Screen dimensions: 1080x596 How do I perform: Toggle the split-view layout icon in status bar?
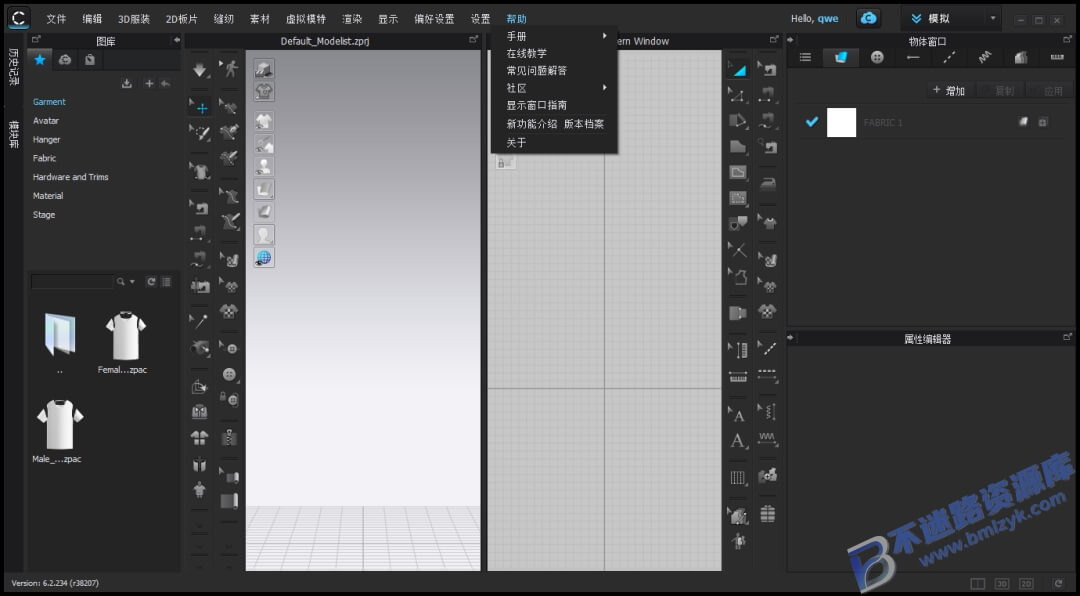[x=977, y=584]
